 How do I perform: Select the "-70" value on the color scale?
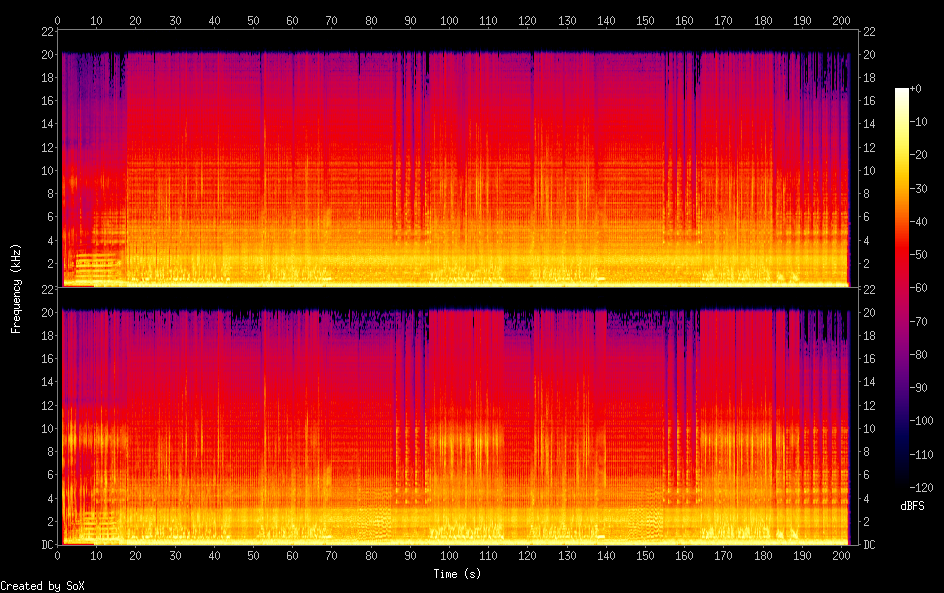point(919,321)
